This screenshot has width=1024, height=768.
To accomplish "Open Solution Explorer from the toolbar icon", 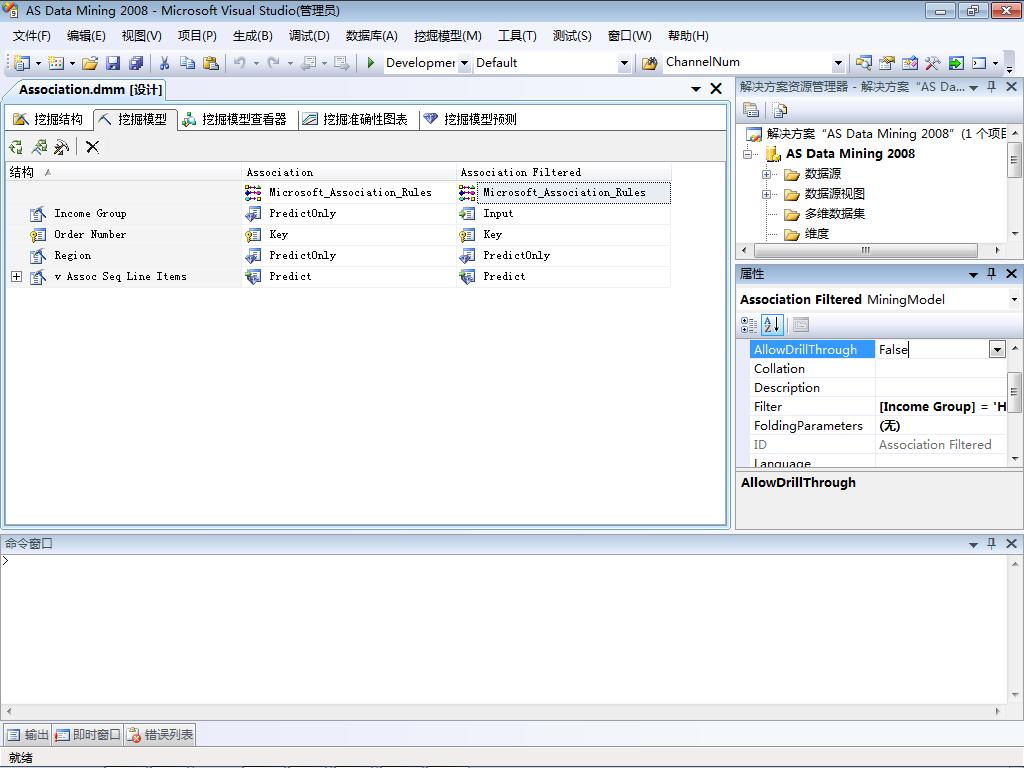I will pos(863,63).
